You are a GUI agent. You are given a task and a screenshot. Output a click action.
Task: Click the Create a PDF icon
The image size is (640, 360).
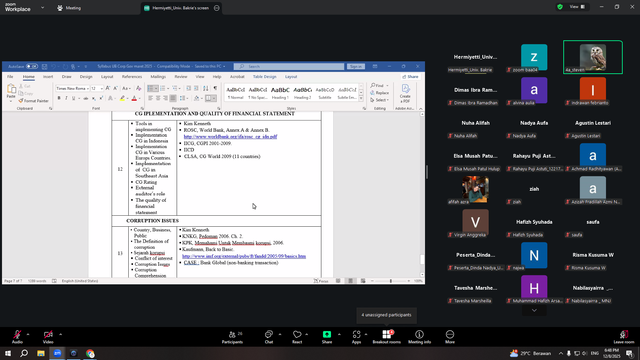click(x=405, y=93)
